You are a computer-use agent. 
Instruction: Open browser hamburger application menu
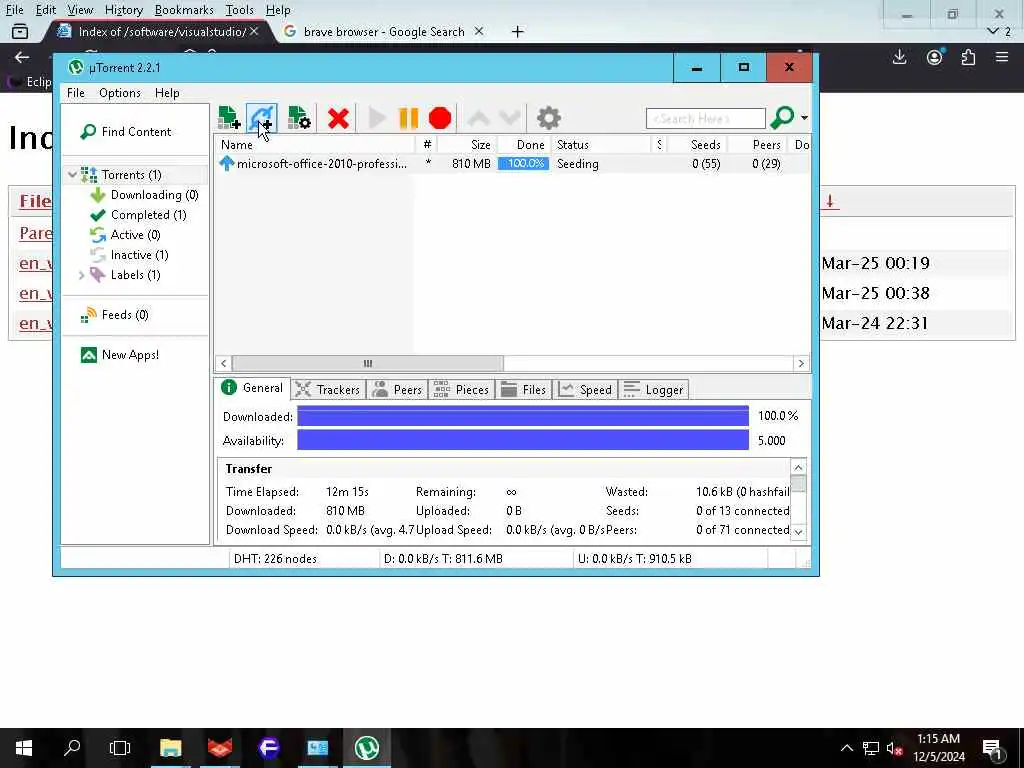[x=1002, y=57]
